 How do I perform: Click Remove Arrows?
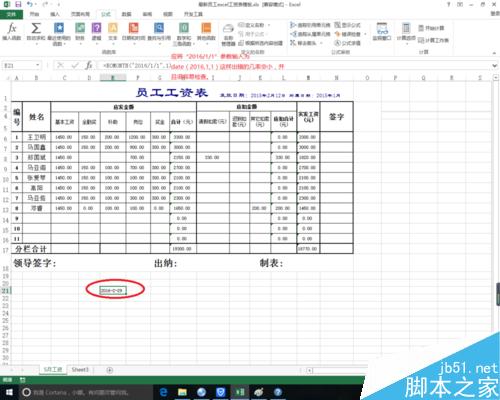(x=306, y=43)
